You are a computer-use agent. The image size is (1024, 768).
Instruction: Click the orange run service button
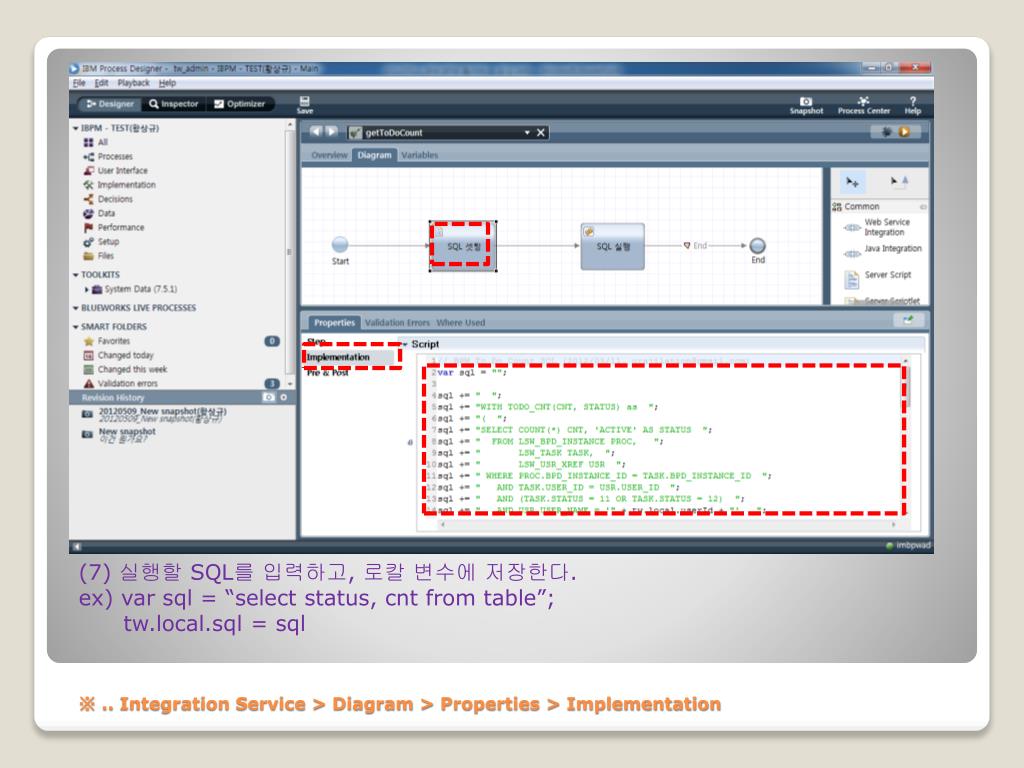point(904,132)
